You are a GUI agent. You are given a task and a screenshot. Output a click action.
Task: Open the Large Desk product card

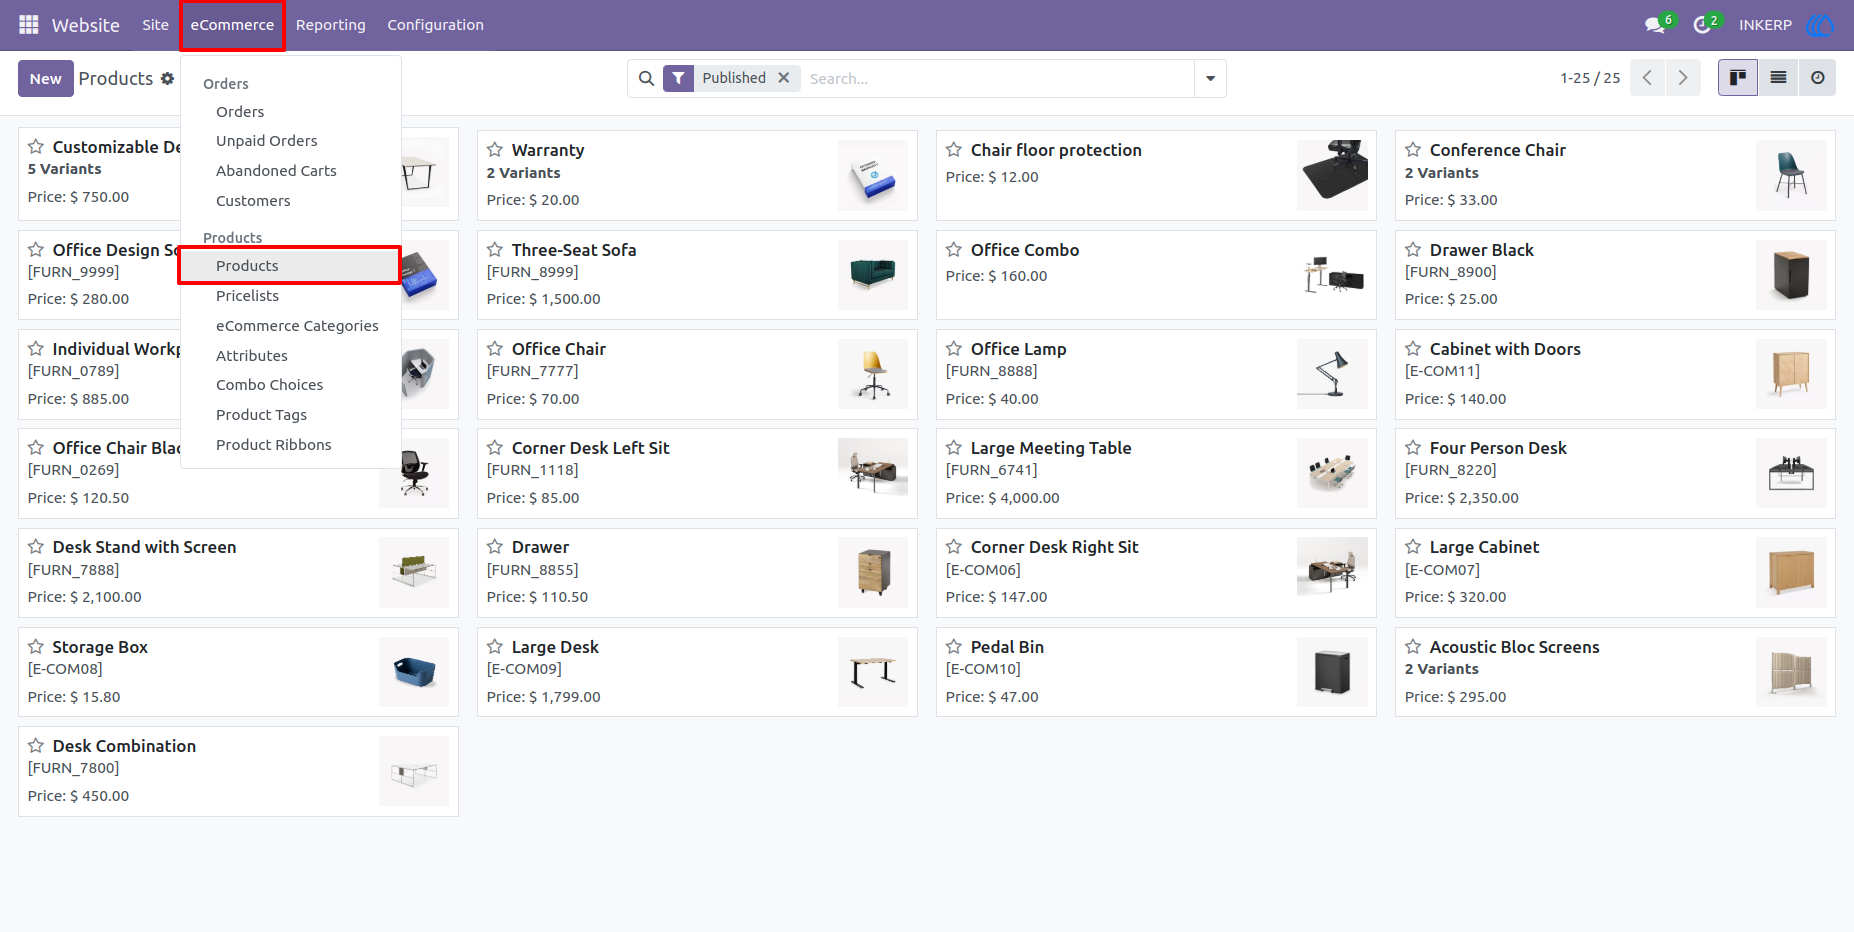(697, 672)
